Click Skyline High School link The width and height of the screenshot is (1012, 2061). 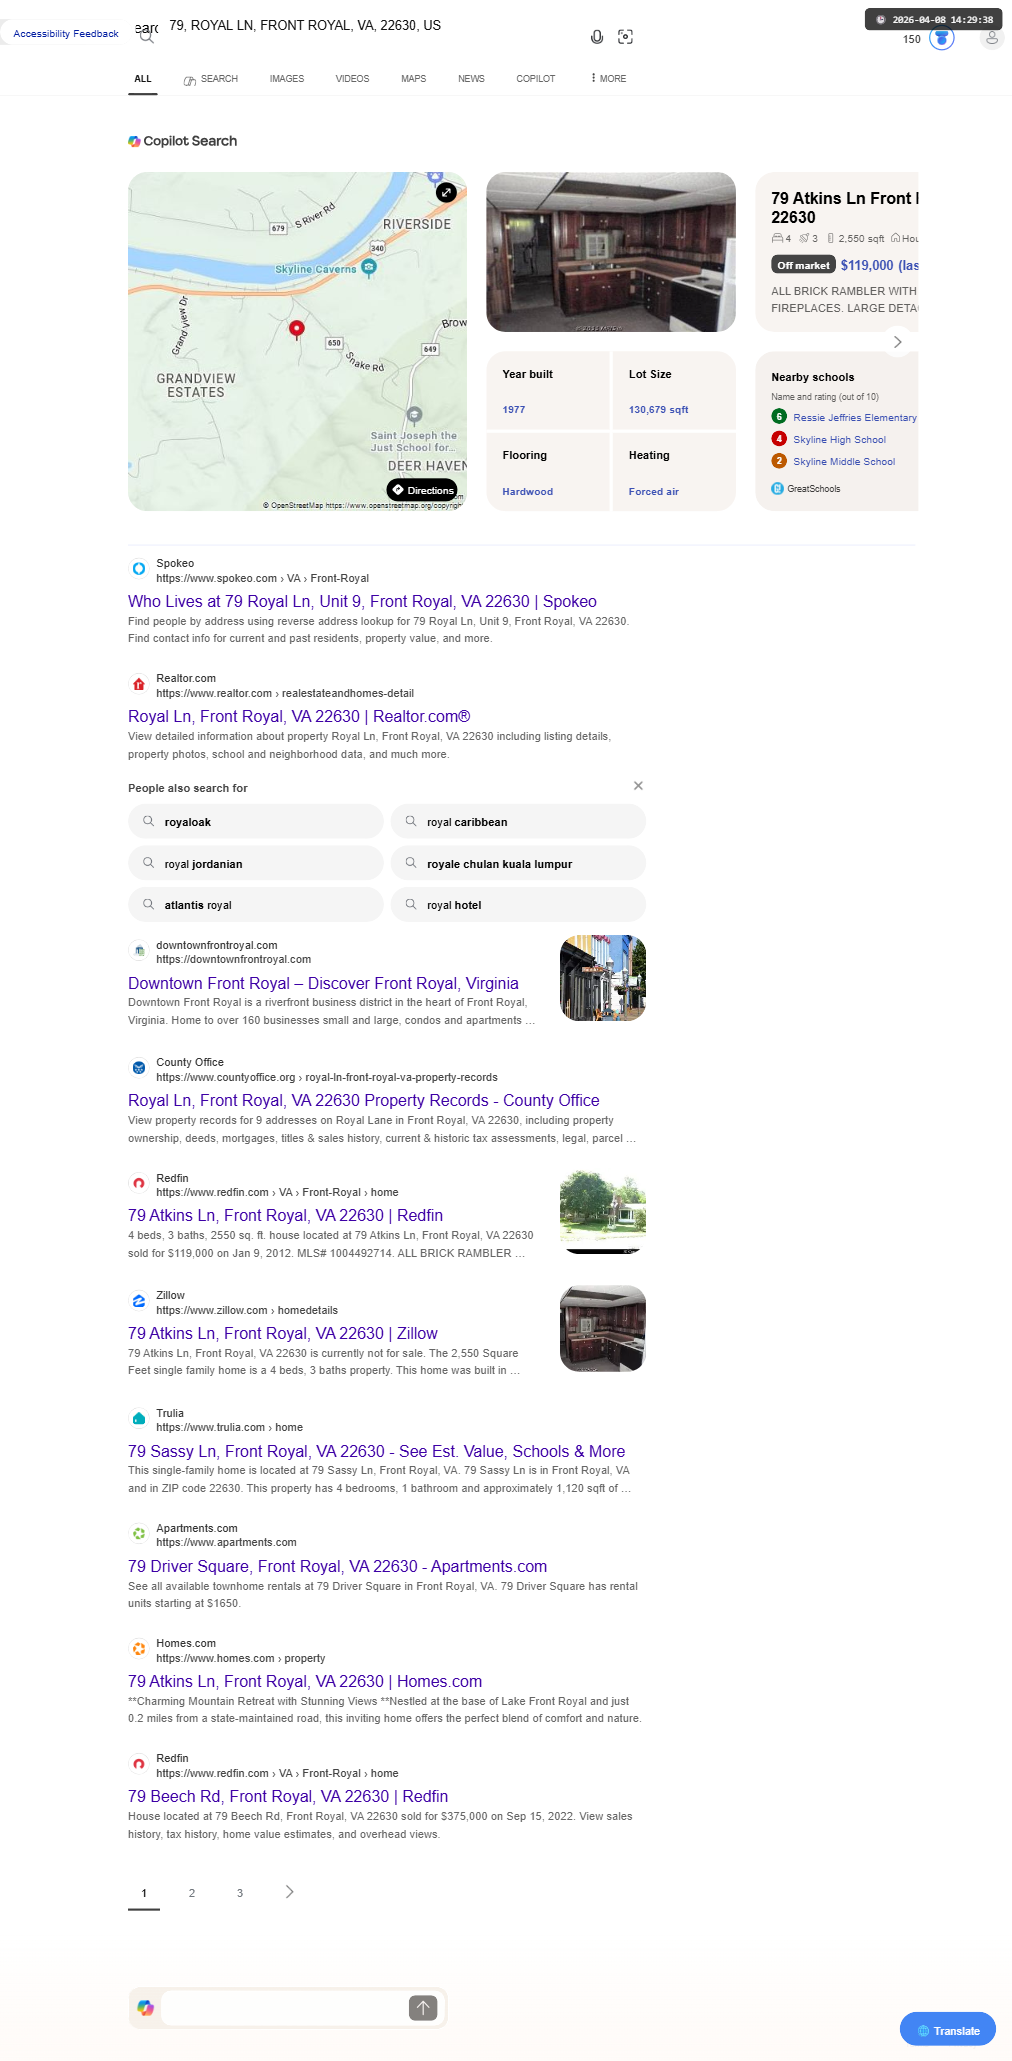click(x=839, y=439)
